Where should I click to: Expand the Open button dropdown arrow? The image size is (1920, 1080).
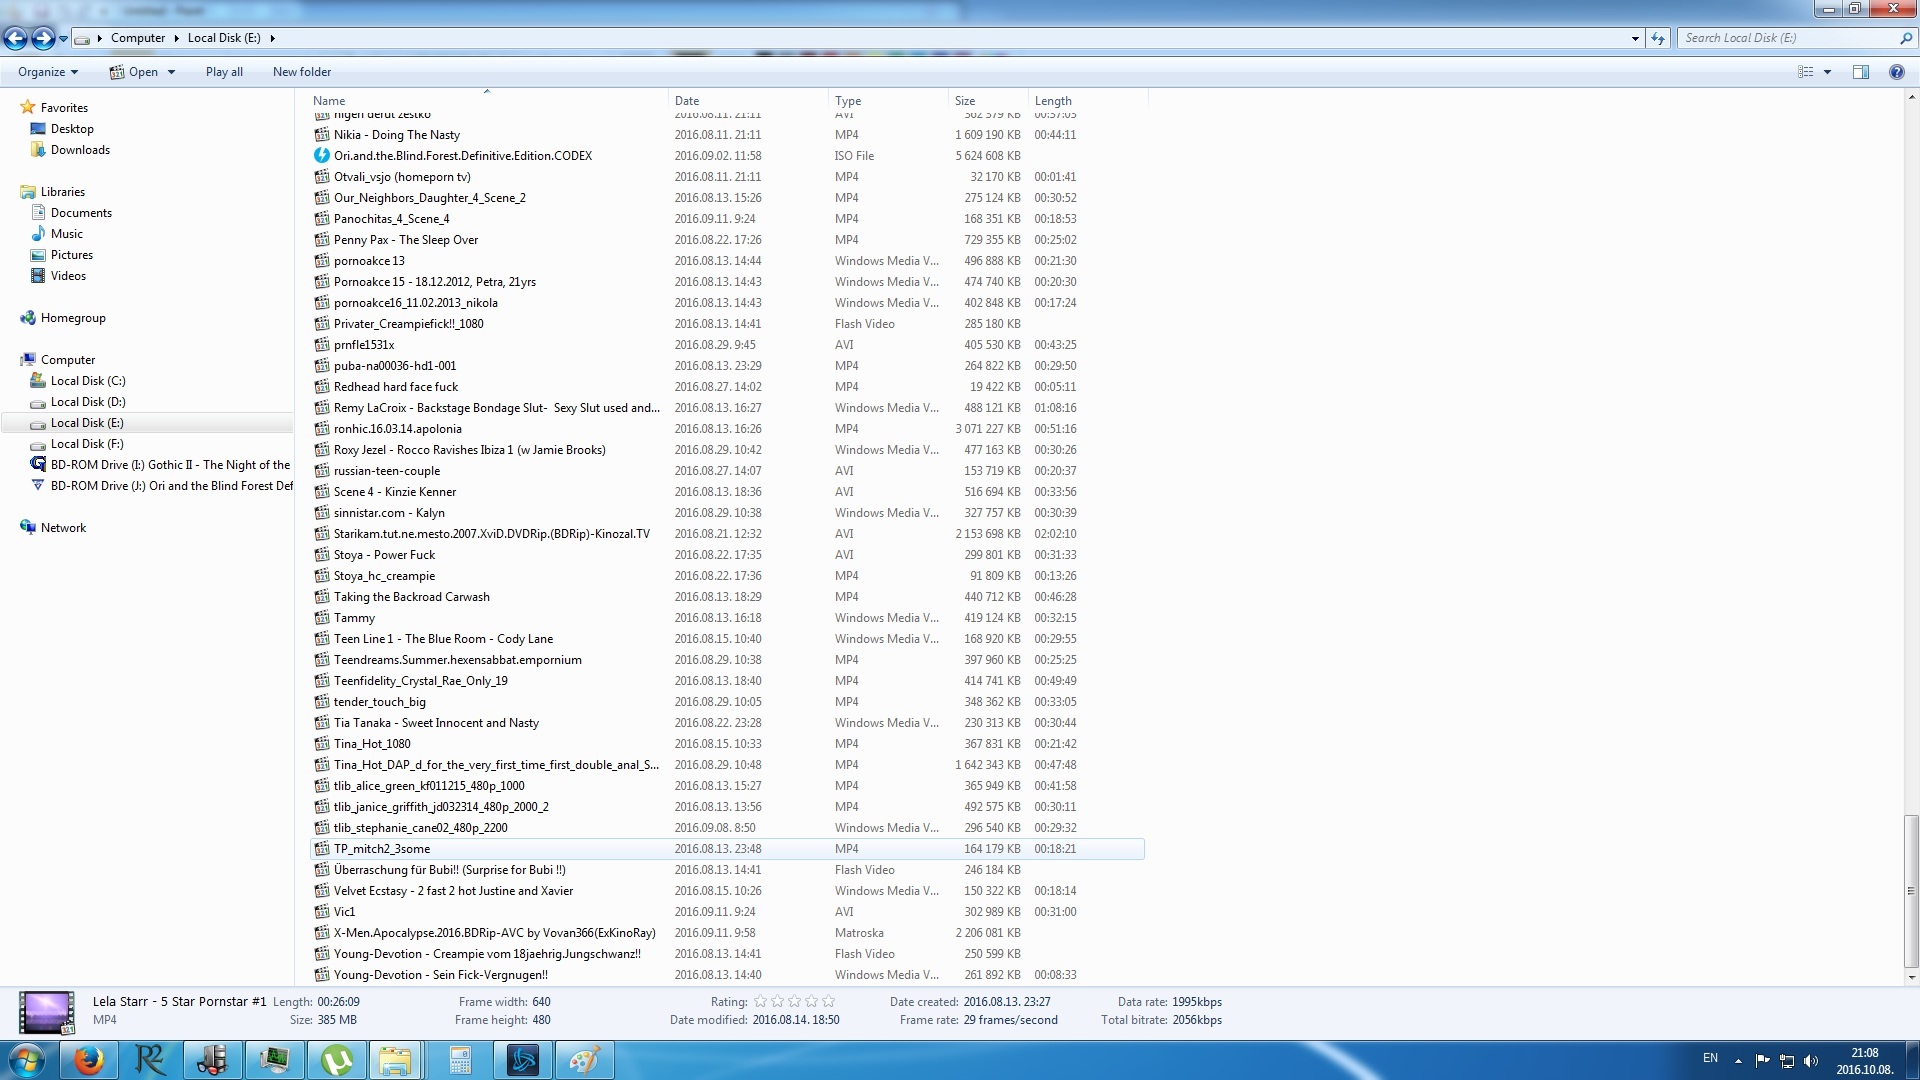click(x=171, y=72)
